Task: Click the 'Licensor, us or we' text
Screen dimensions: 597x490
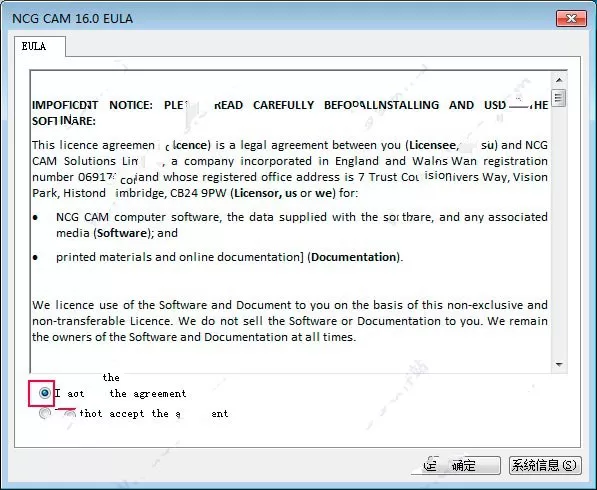Action: (283, 193)
